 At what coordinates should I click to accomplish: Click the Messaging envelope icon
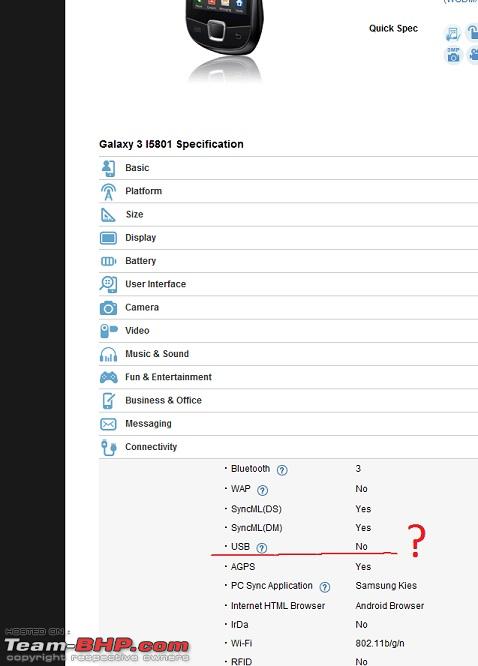(x=108, y=424)
